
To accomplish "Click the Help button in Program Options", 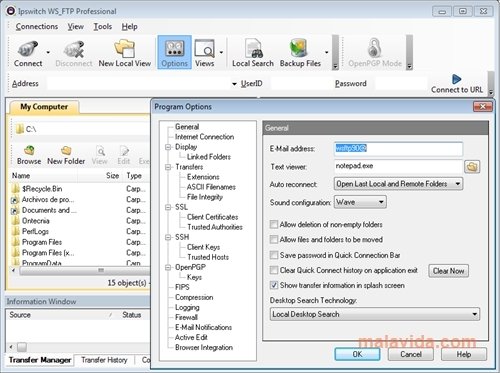I will (x=464, y=354).
